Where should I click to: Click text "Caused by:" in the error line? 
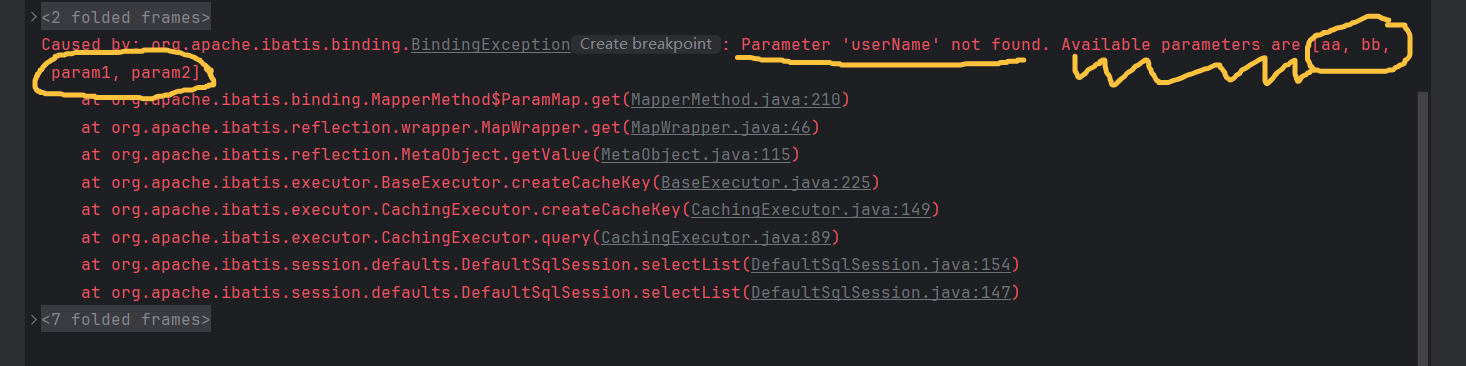(x=91, y=45)
